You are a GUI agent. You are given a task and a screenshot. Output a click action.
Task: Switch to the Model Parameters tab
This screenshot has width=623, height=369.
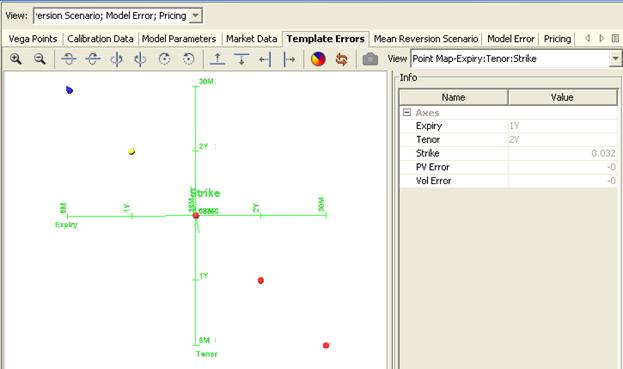click(x=179, y=39)
